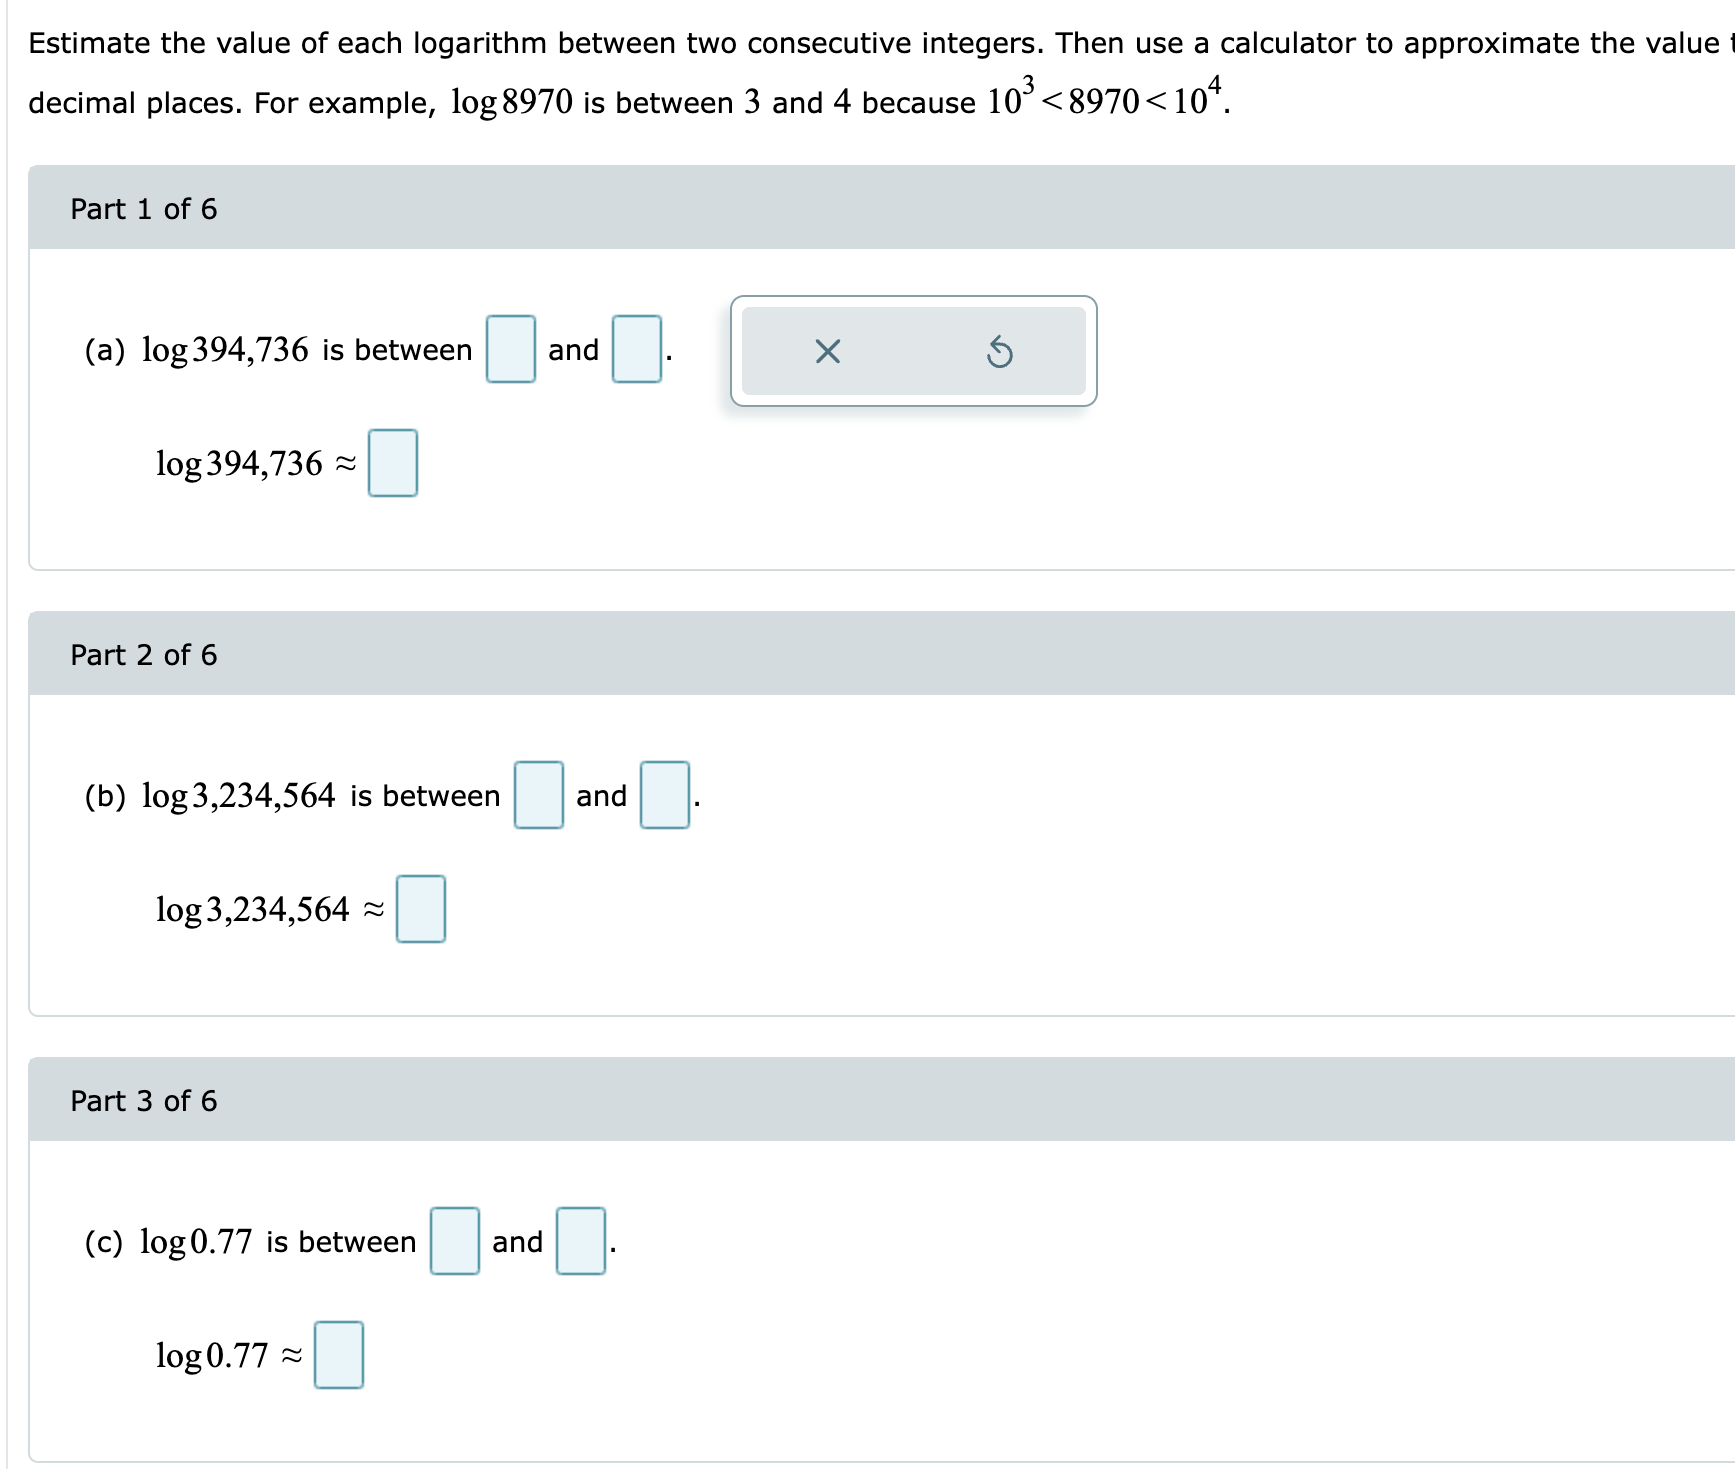
Task: Select the first integer box for log 3,234,564
Action: pos(538,796)
